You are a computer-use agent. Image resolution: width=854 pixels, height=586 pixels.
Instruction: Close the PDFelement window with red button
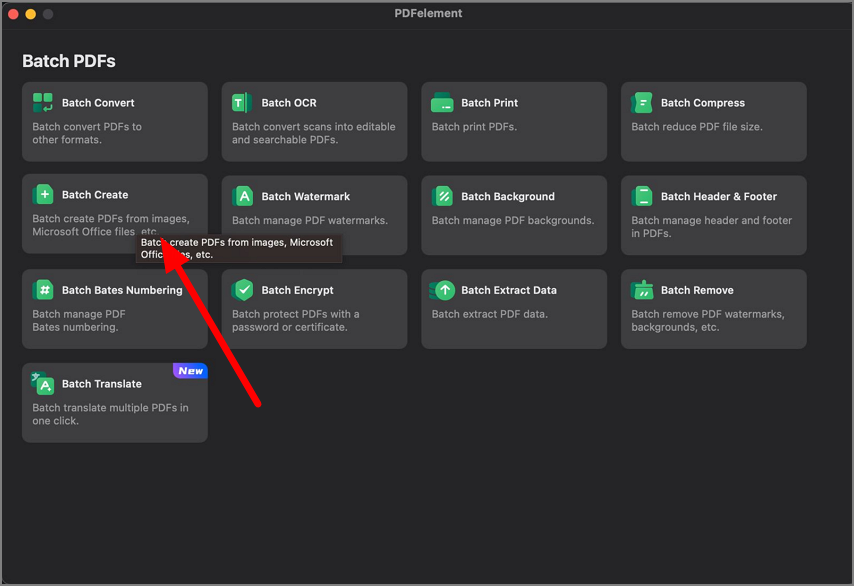tap(14, 14)
